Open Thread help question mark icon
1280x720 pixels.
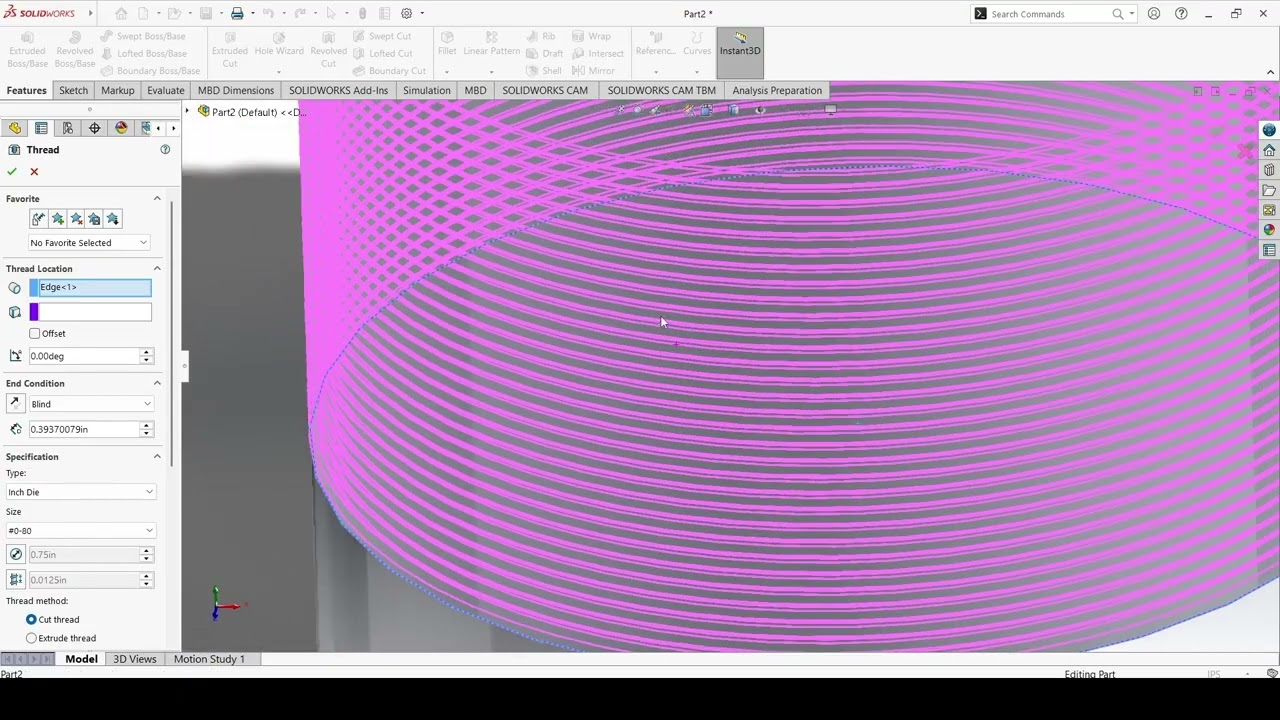tap(165, 150)
